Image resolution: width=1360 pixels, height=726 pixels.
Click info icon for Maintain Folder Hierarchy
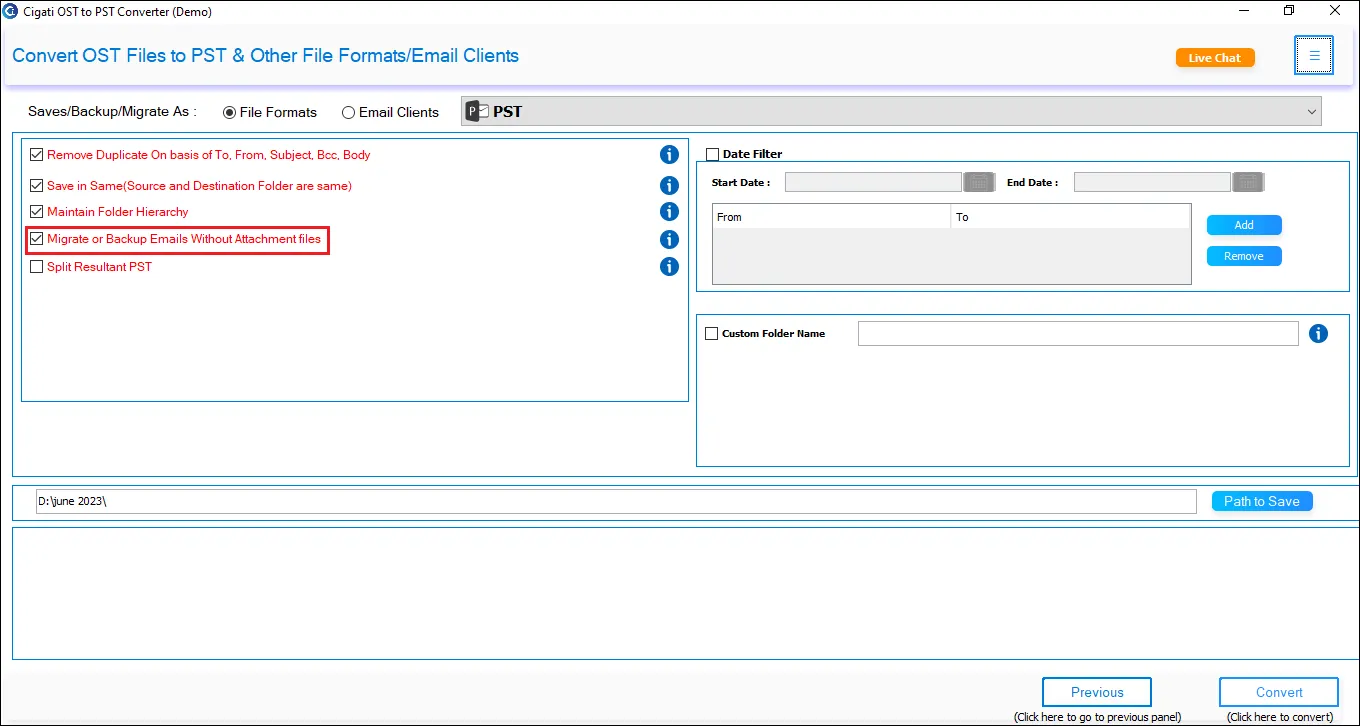point(669,211)
